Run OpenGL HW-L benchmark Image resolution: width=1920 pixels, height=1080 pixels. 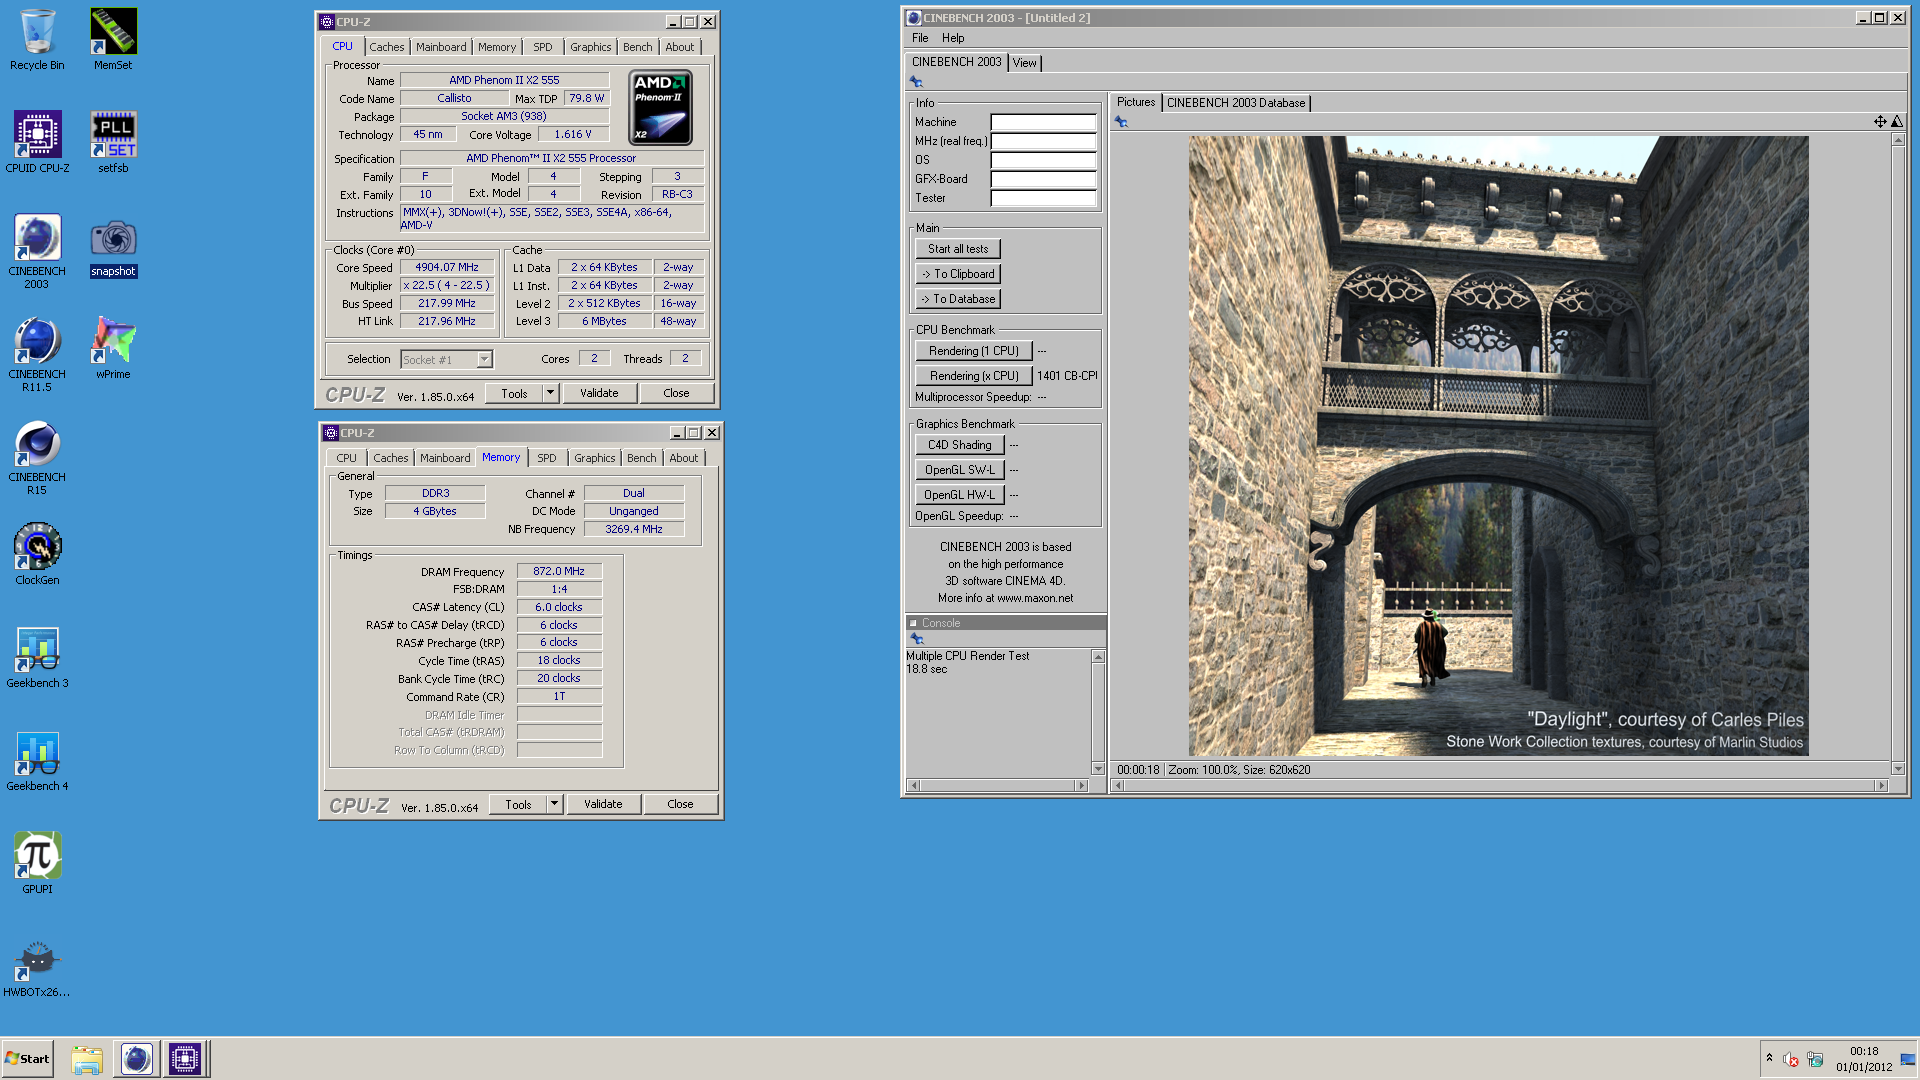pos(960,495)
